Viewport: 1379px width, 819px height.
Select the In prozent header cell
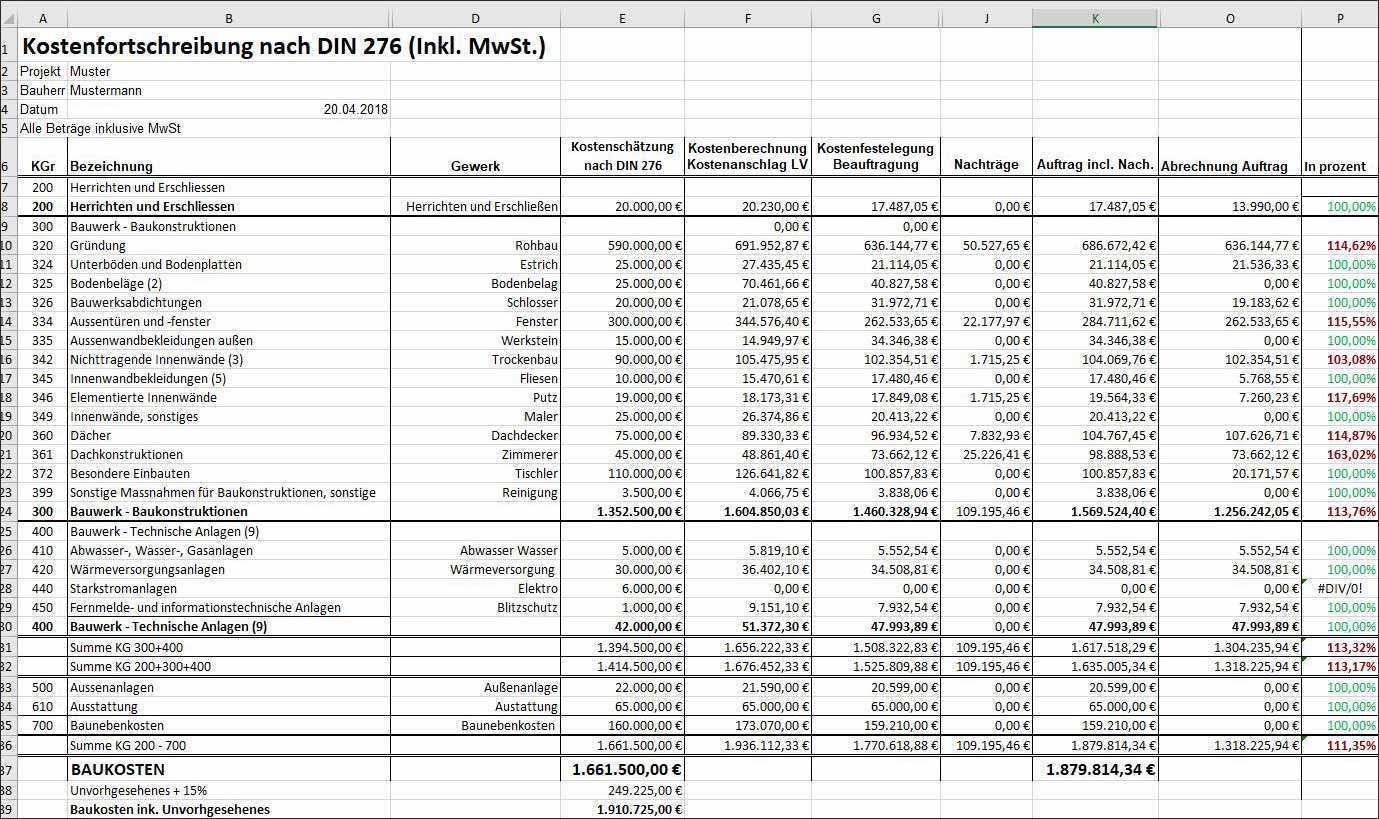(1339, 166)
